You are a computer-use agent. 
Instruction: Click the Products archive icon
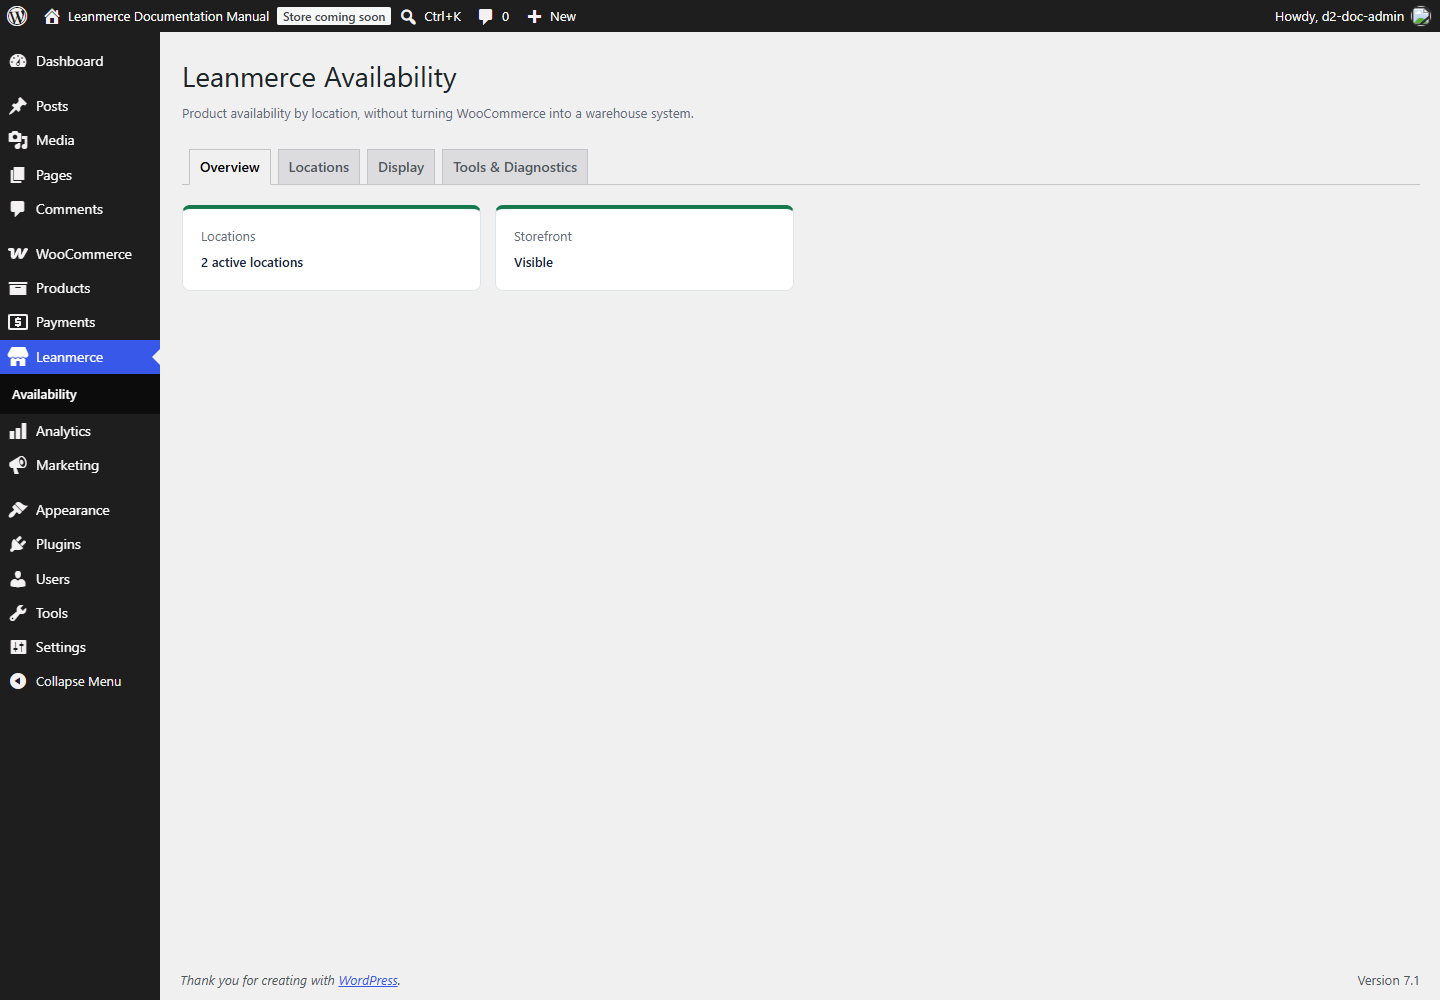(x=18, y=288)
